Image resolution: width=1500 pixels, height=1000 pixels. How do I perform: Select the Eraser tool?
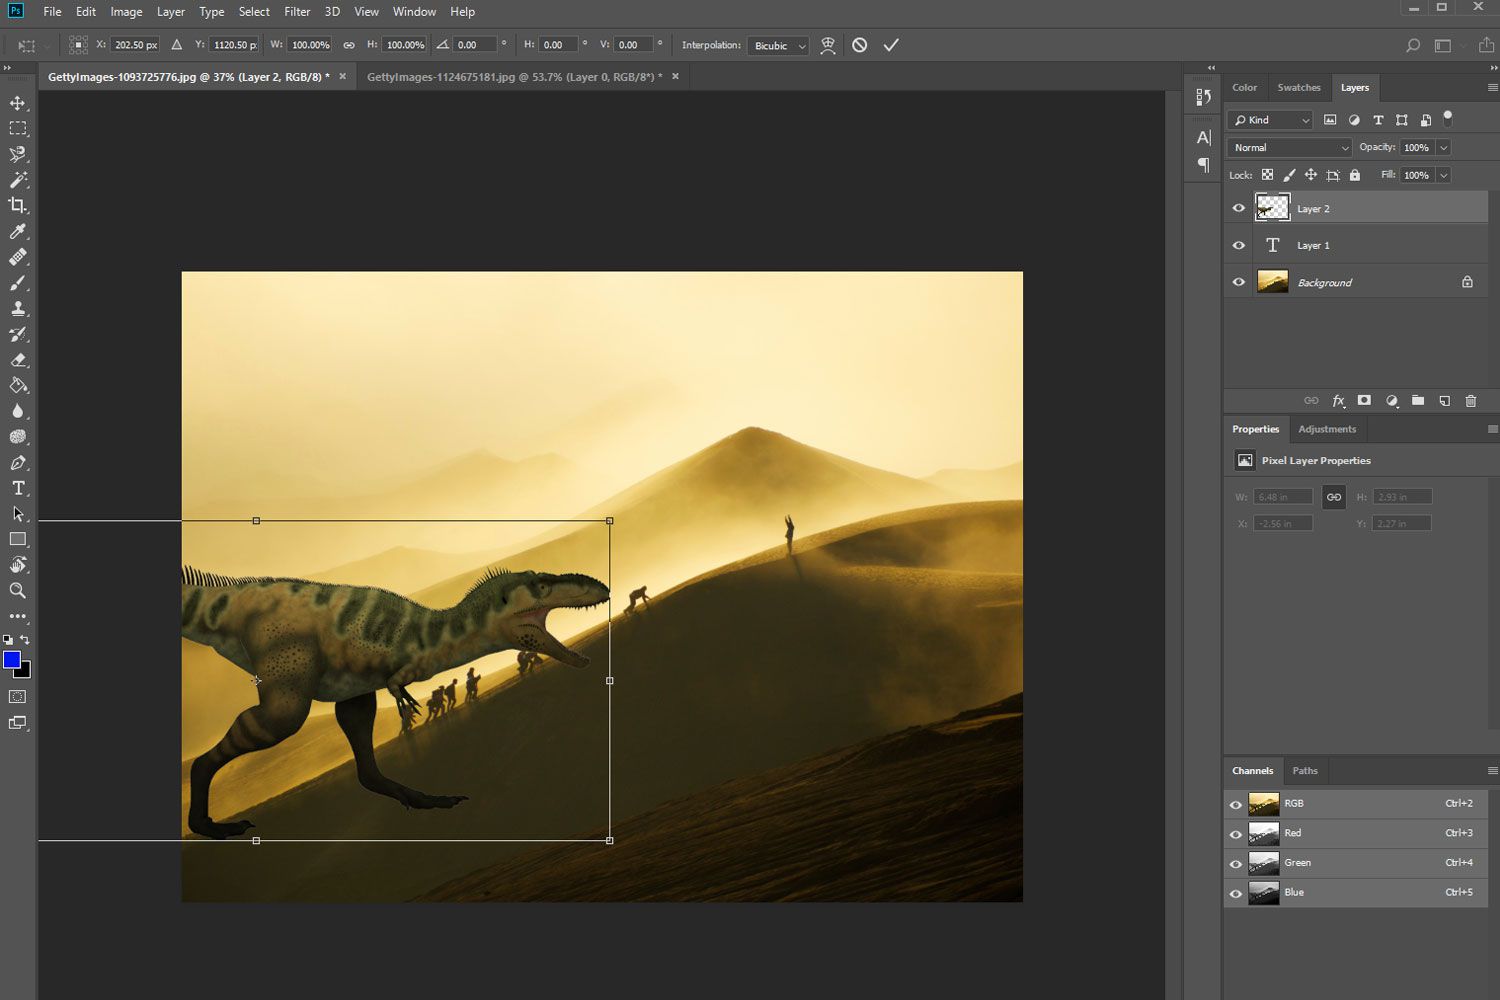point(18,360)
